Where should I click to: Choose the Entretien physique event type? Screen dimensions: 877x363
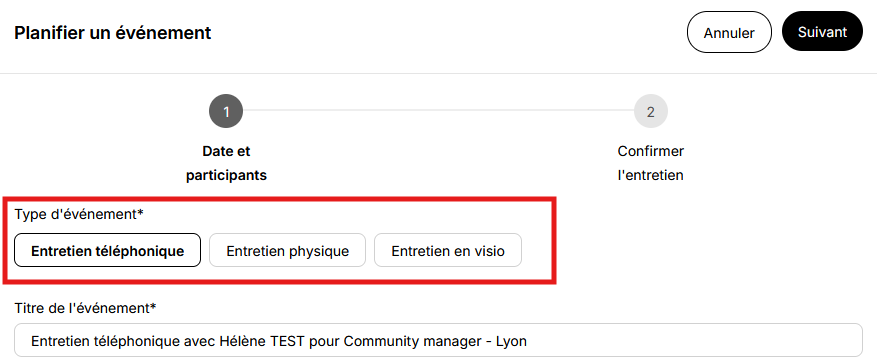tap(287, 251)
